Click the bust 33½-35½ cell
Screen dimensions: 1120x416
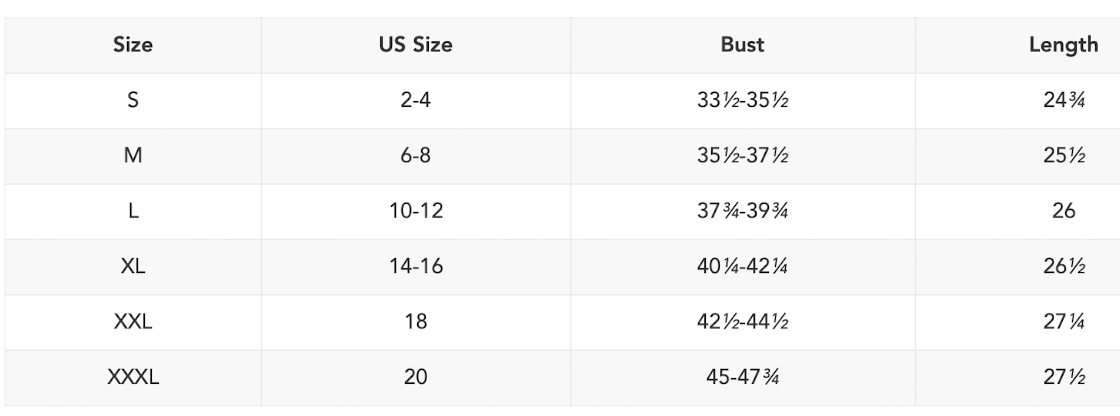click(743, 101)
